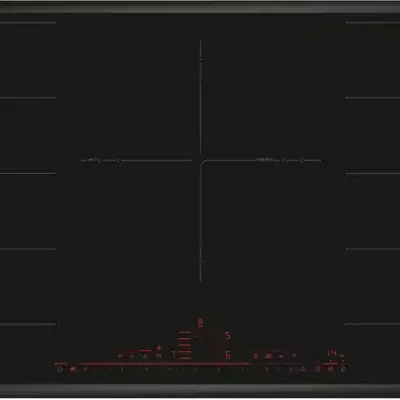400x400 pixels.
Task: Select the zone showing power level 7
Action: [173, 354]
